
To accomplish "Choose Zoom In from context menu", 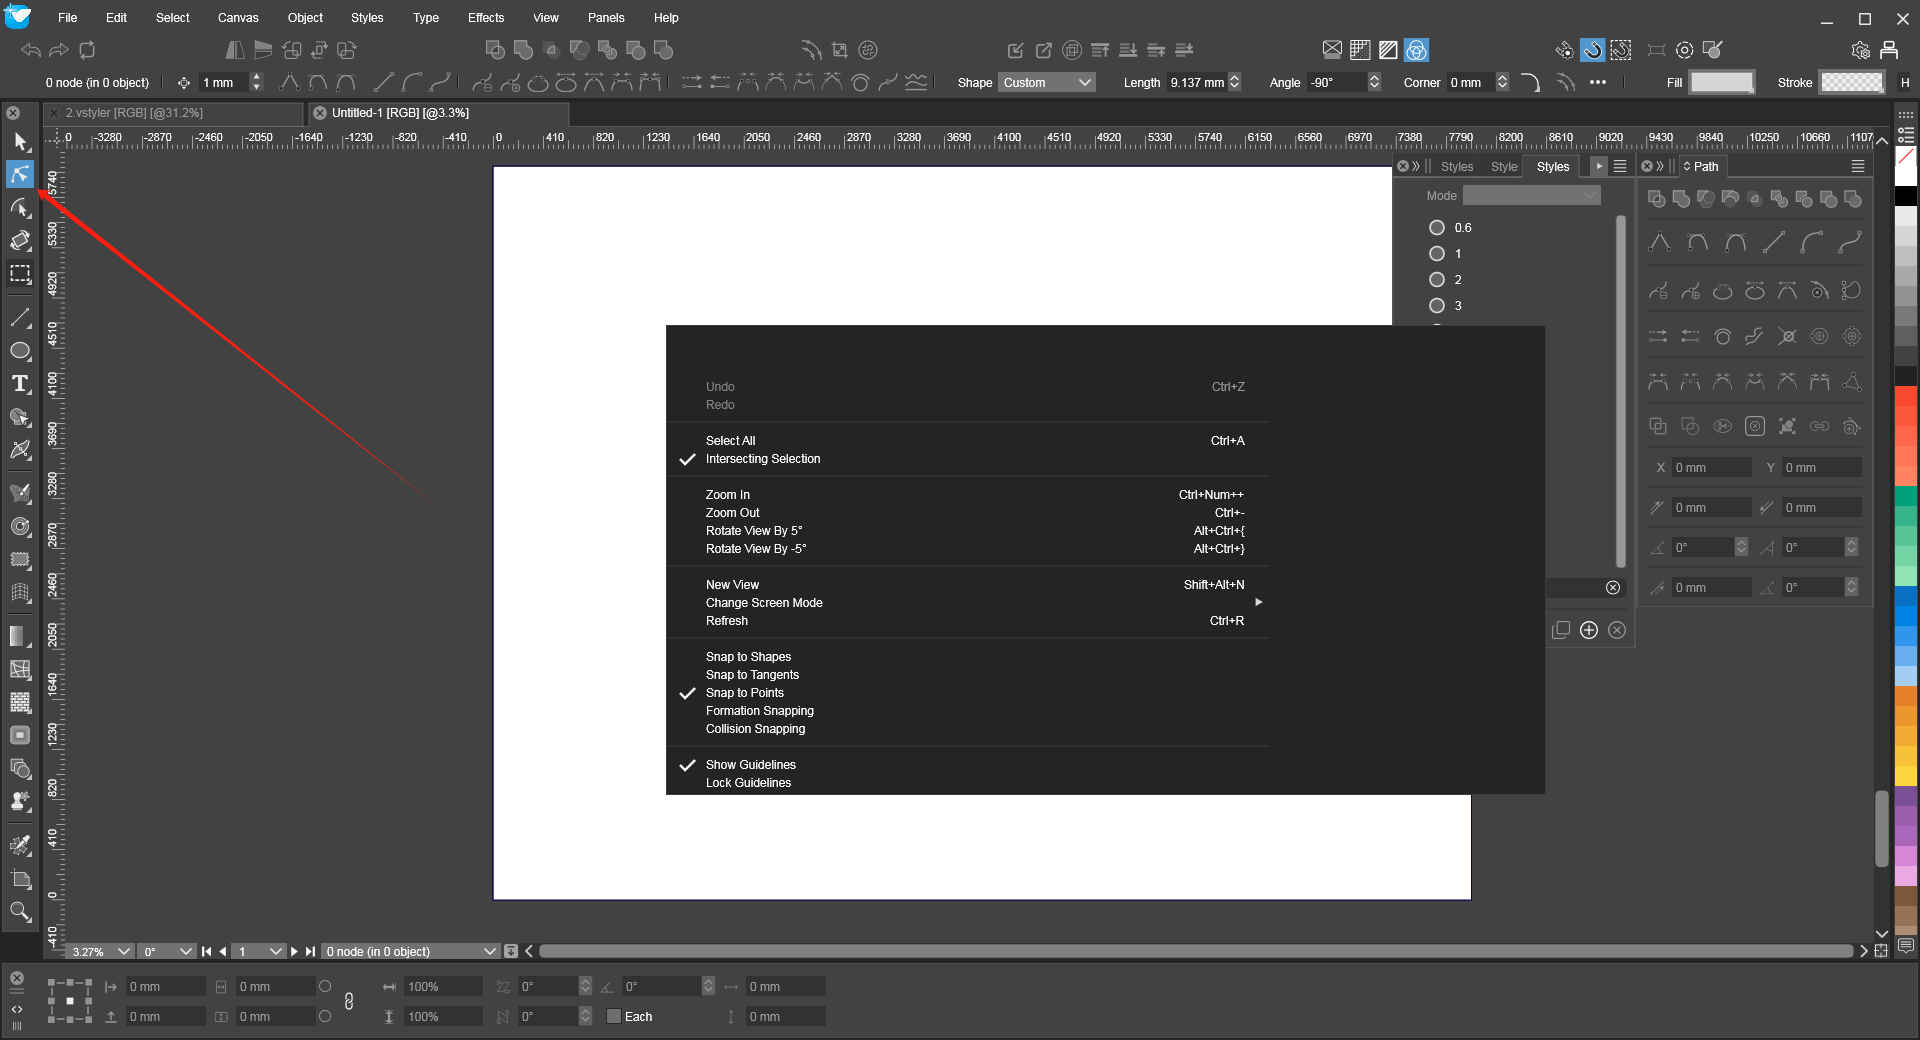I will [728, 495].
